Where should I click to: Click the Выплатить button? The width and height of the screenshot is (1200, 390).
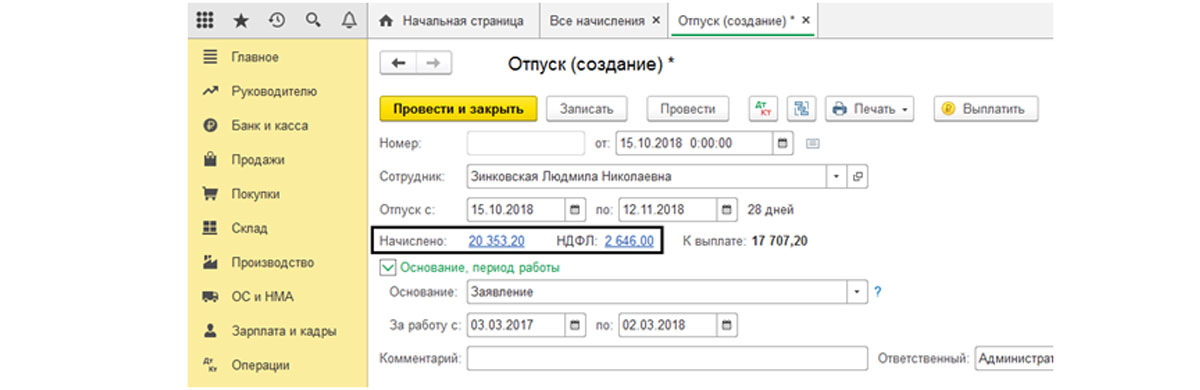[987, 108]
